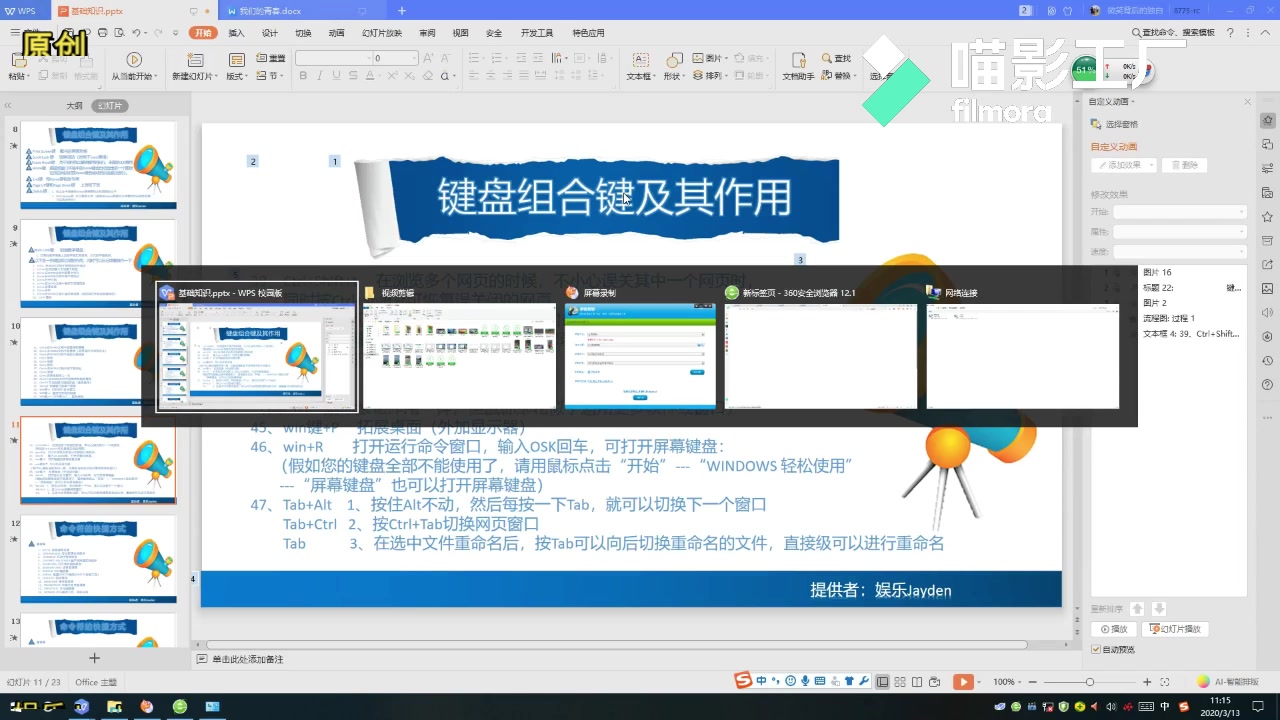Close the 自定义动画 panel
This screenshot has width=1280, height=720.
[1247, 102]
